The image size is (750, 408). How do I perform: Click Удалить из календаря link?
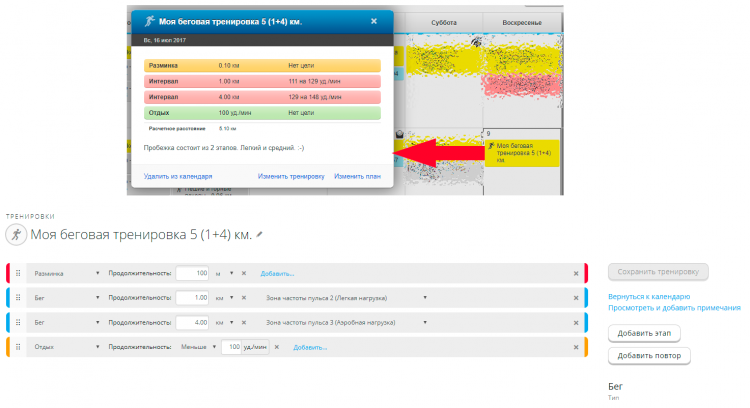(x=177, y=176)
